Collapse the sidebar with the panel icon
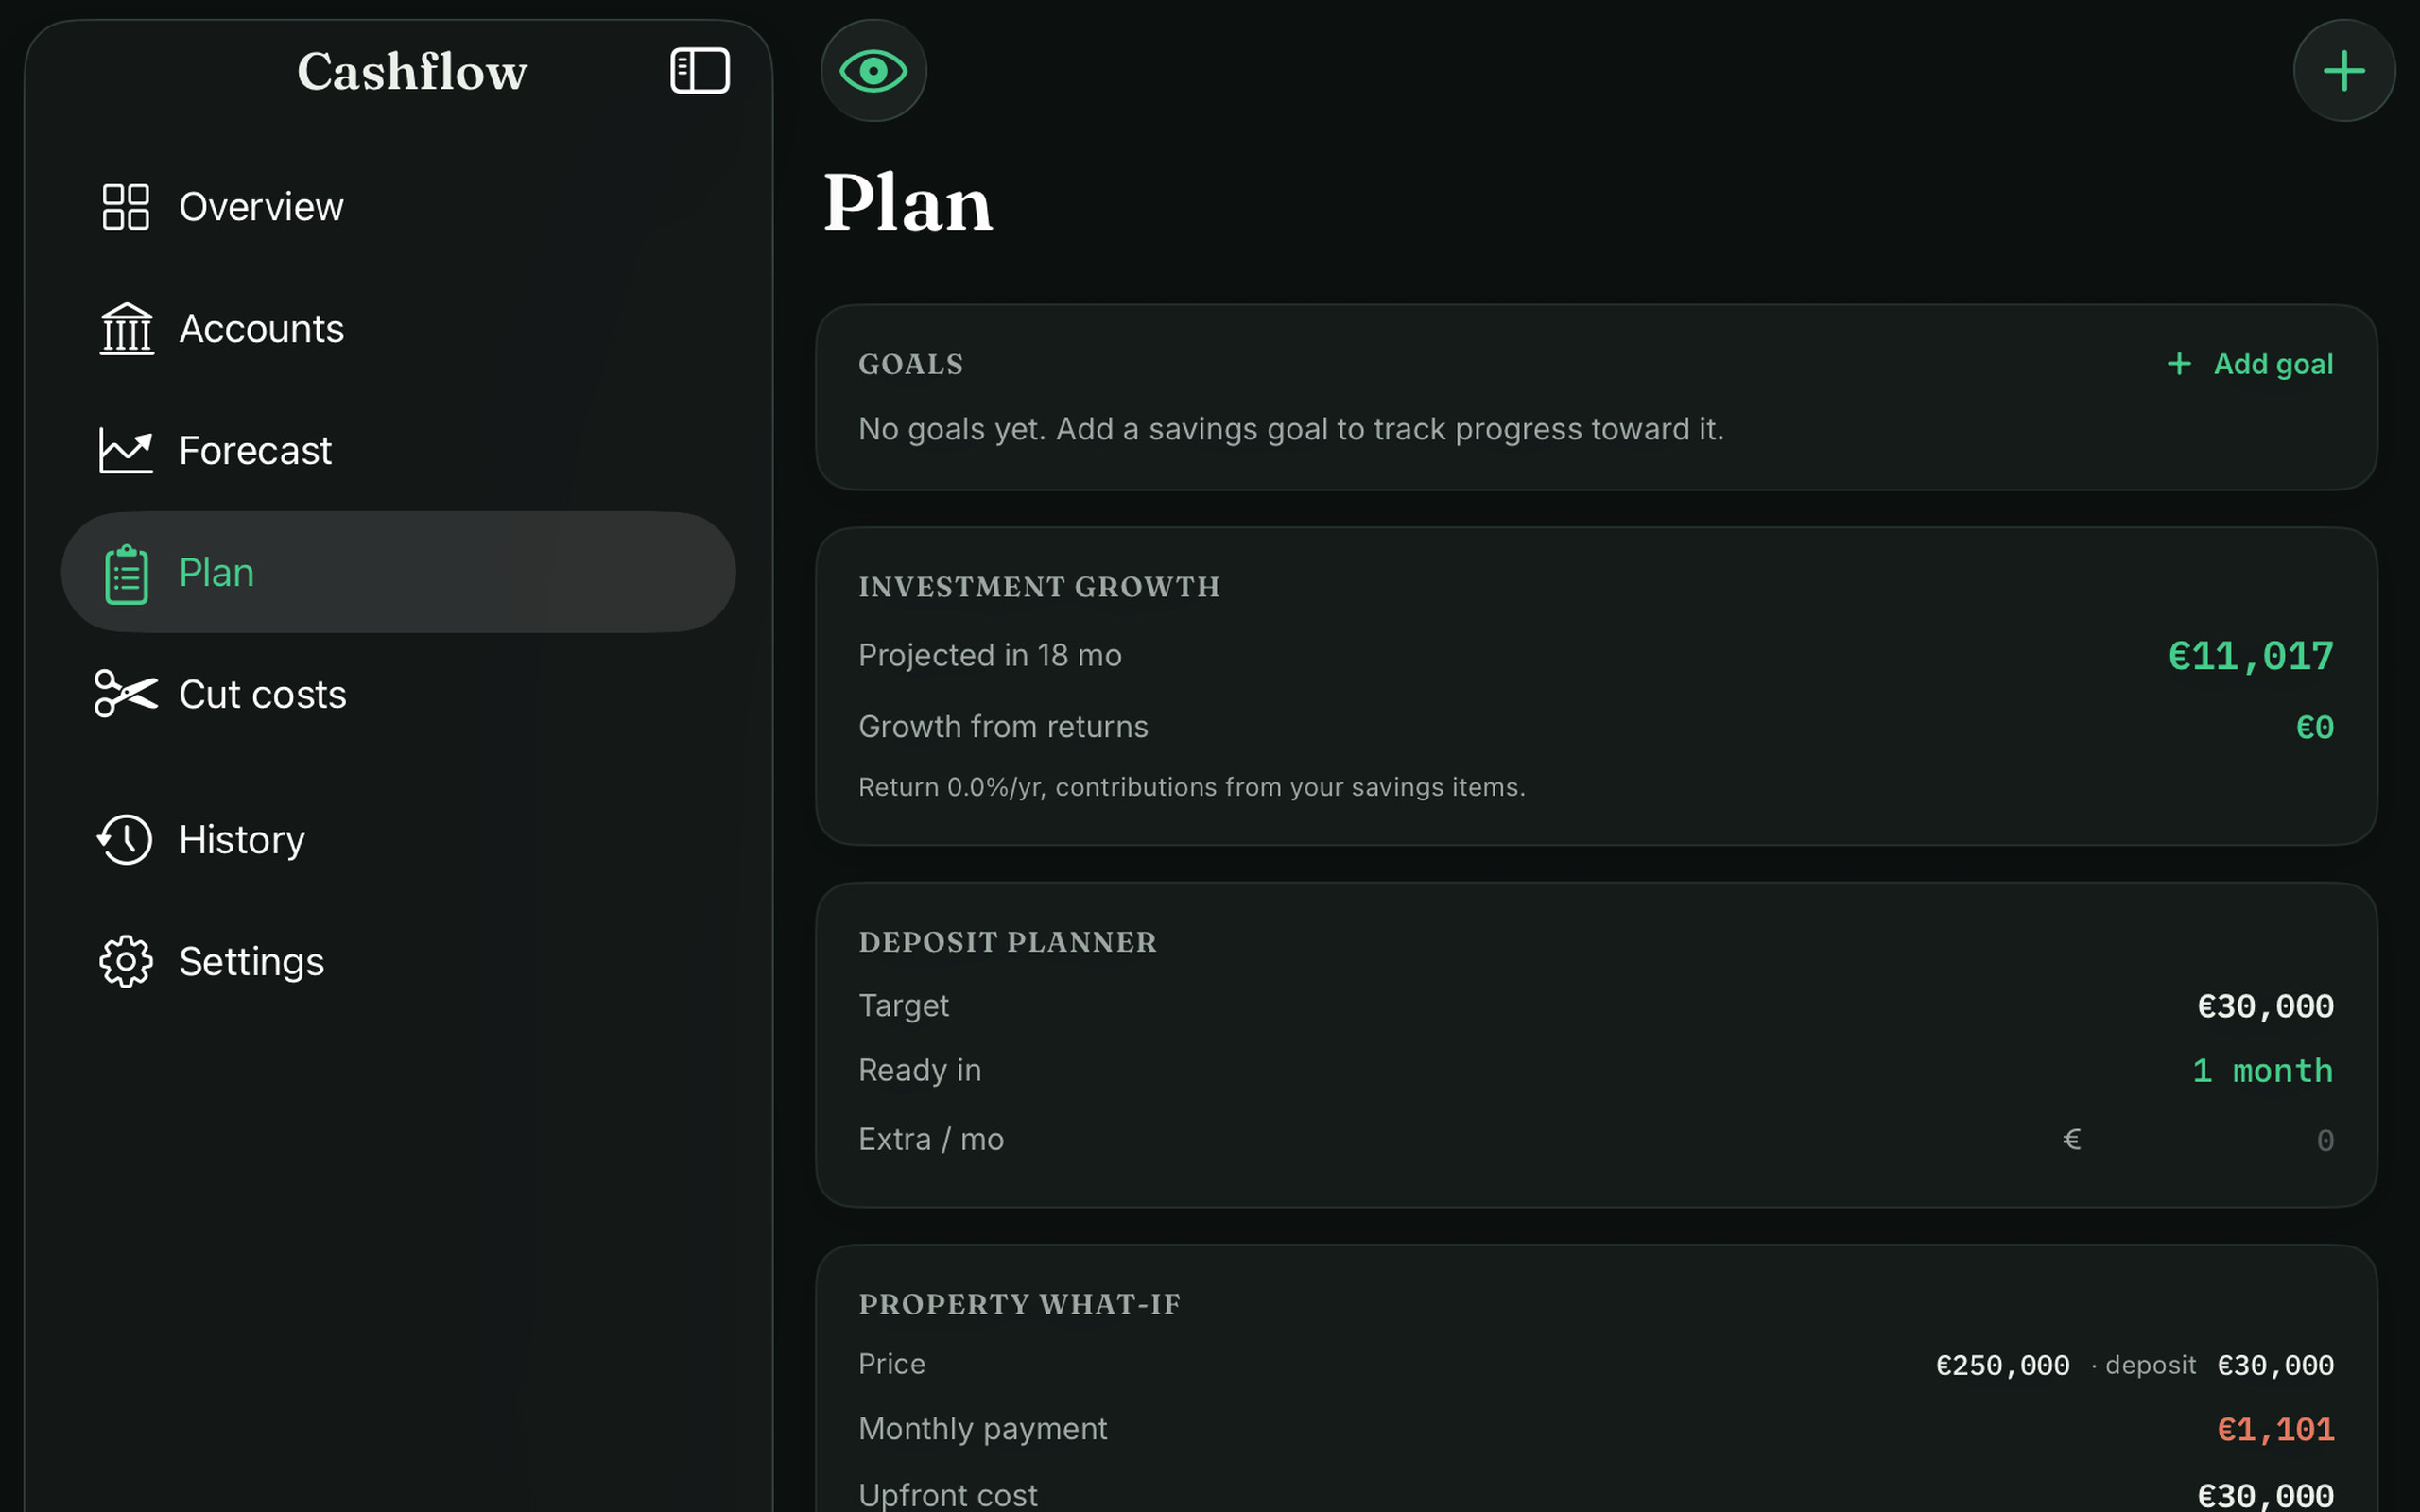Screen dimensions: 2420x1512 (699, 71)
